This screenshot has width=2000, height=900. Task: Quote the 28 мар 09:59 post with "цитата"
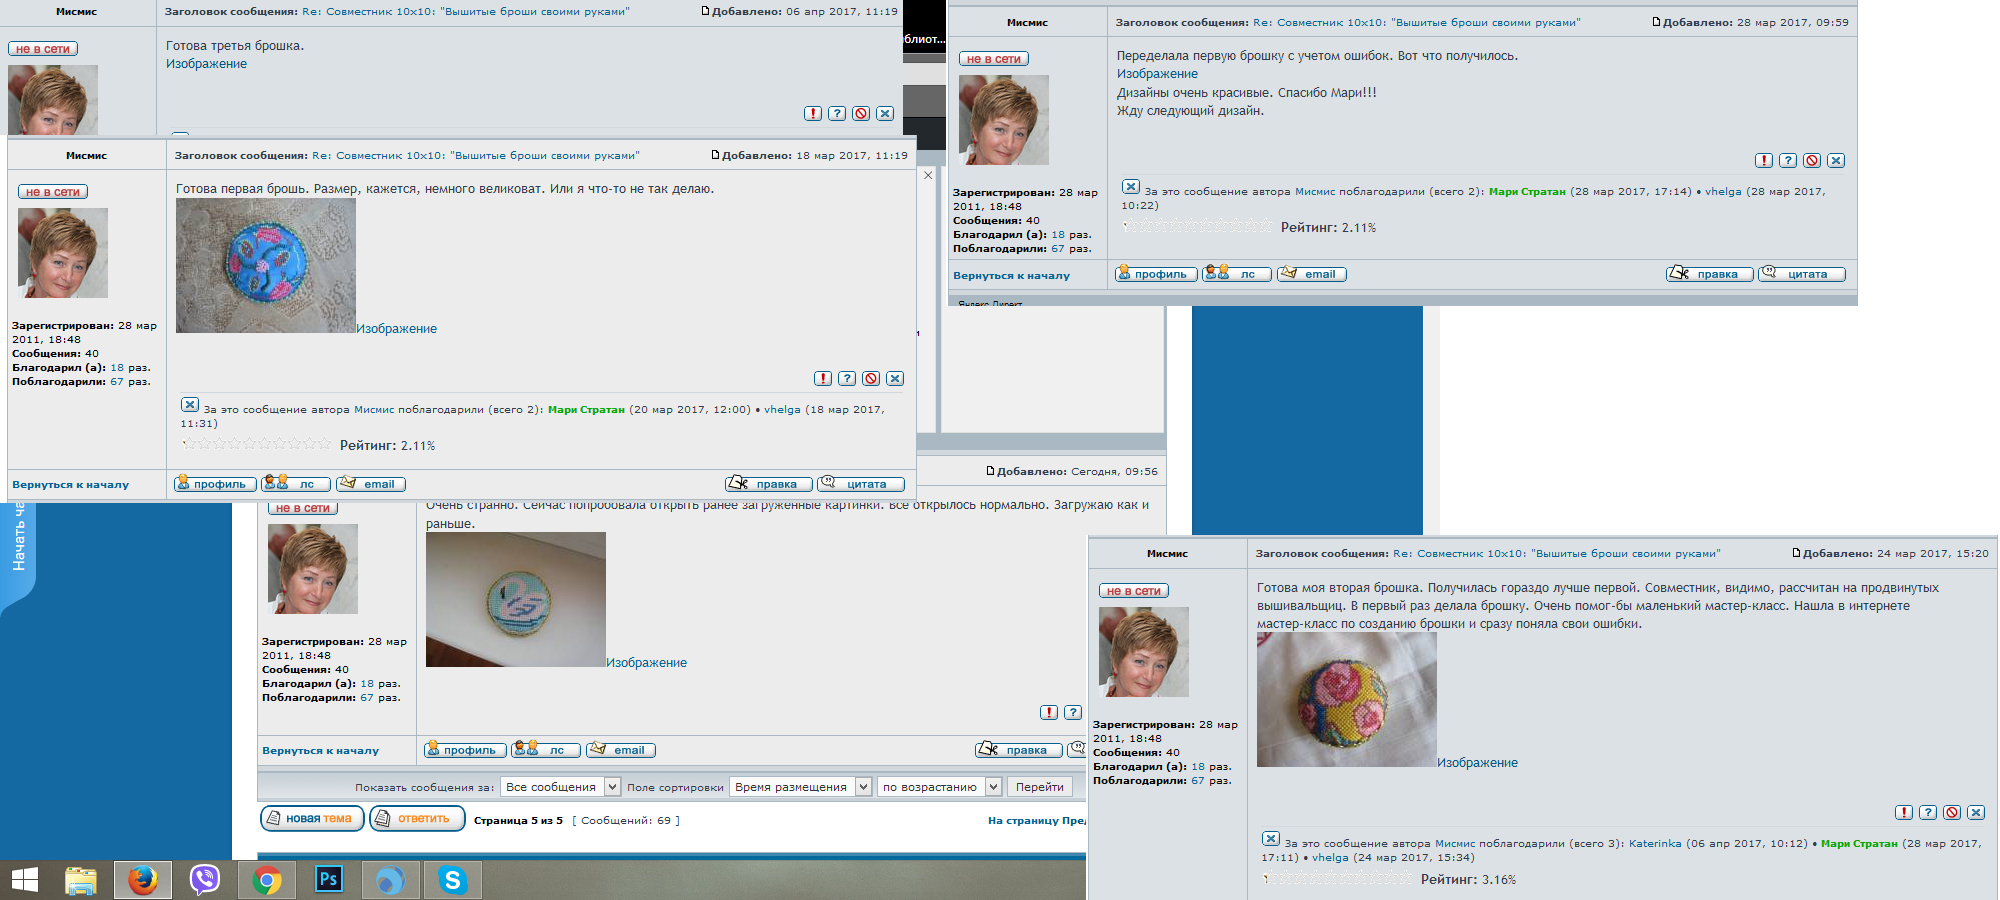pos(1801,274)
